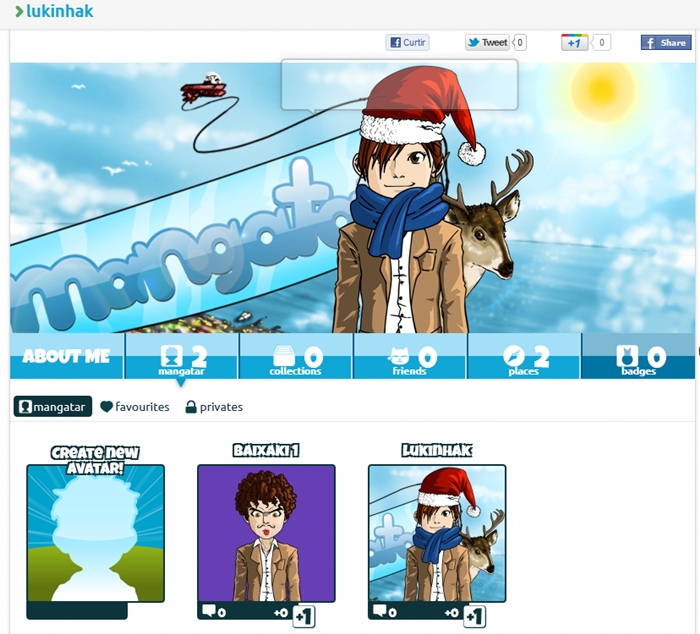Open the Baixaki 1 avatar thumbnail
700x634 pixels.
(266, 534)
